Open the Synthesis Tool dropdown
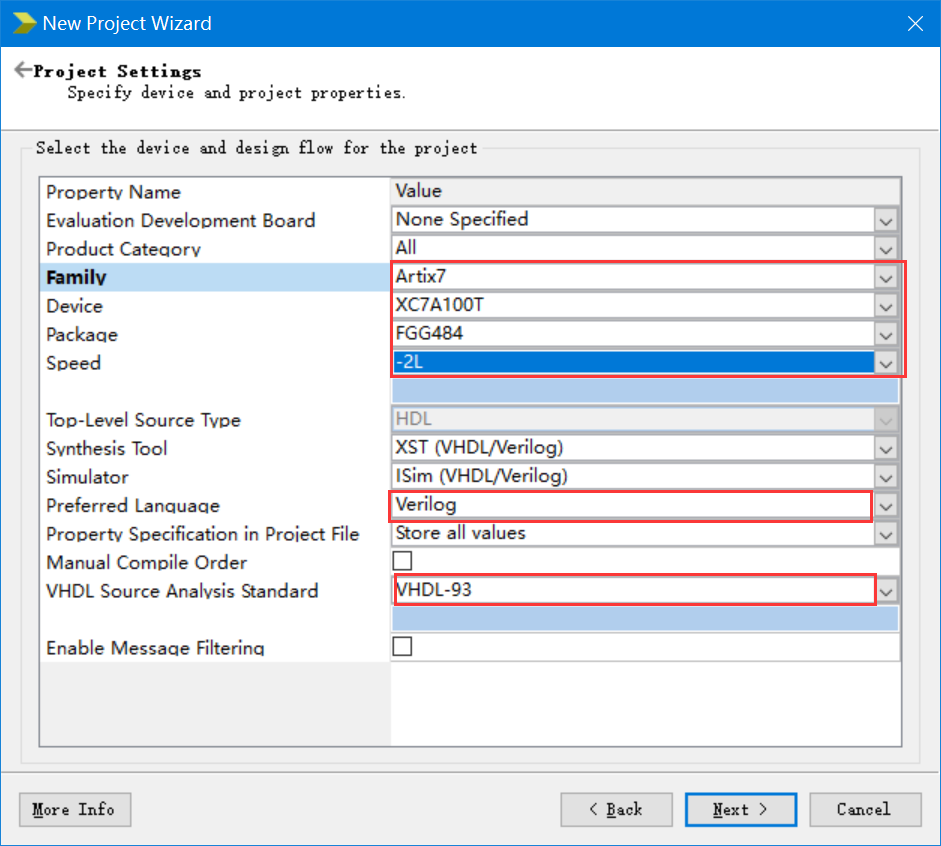Screen dimensions: 941x846 point(886,450)
